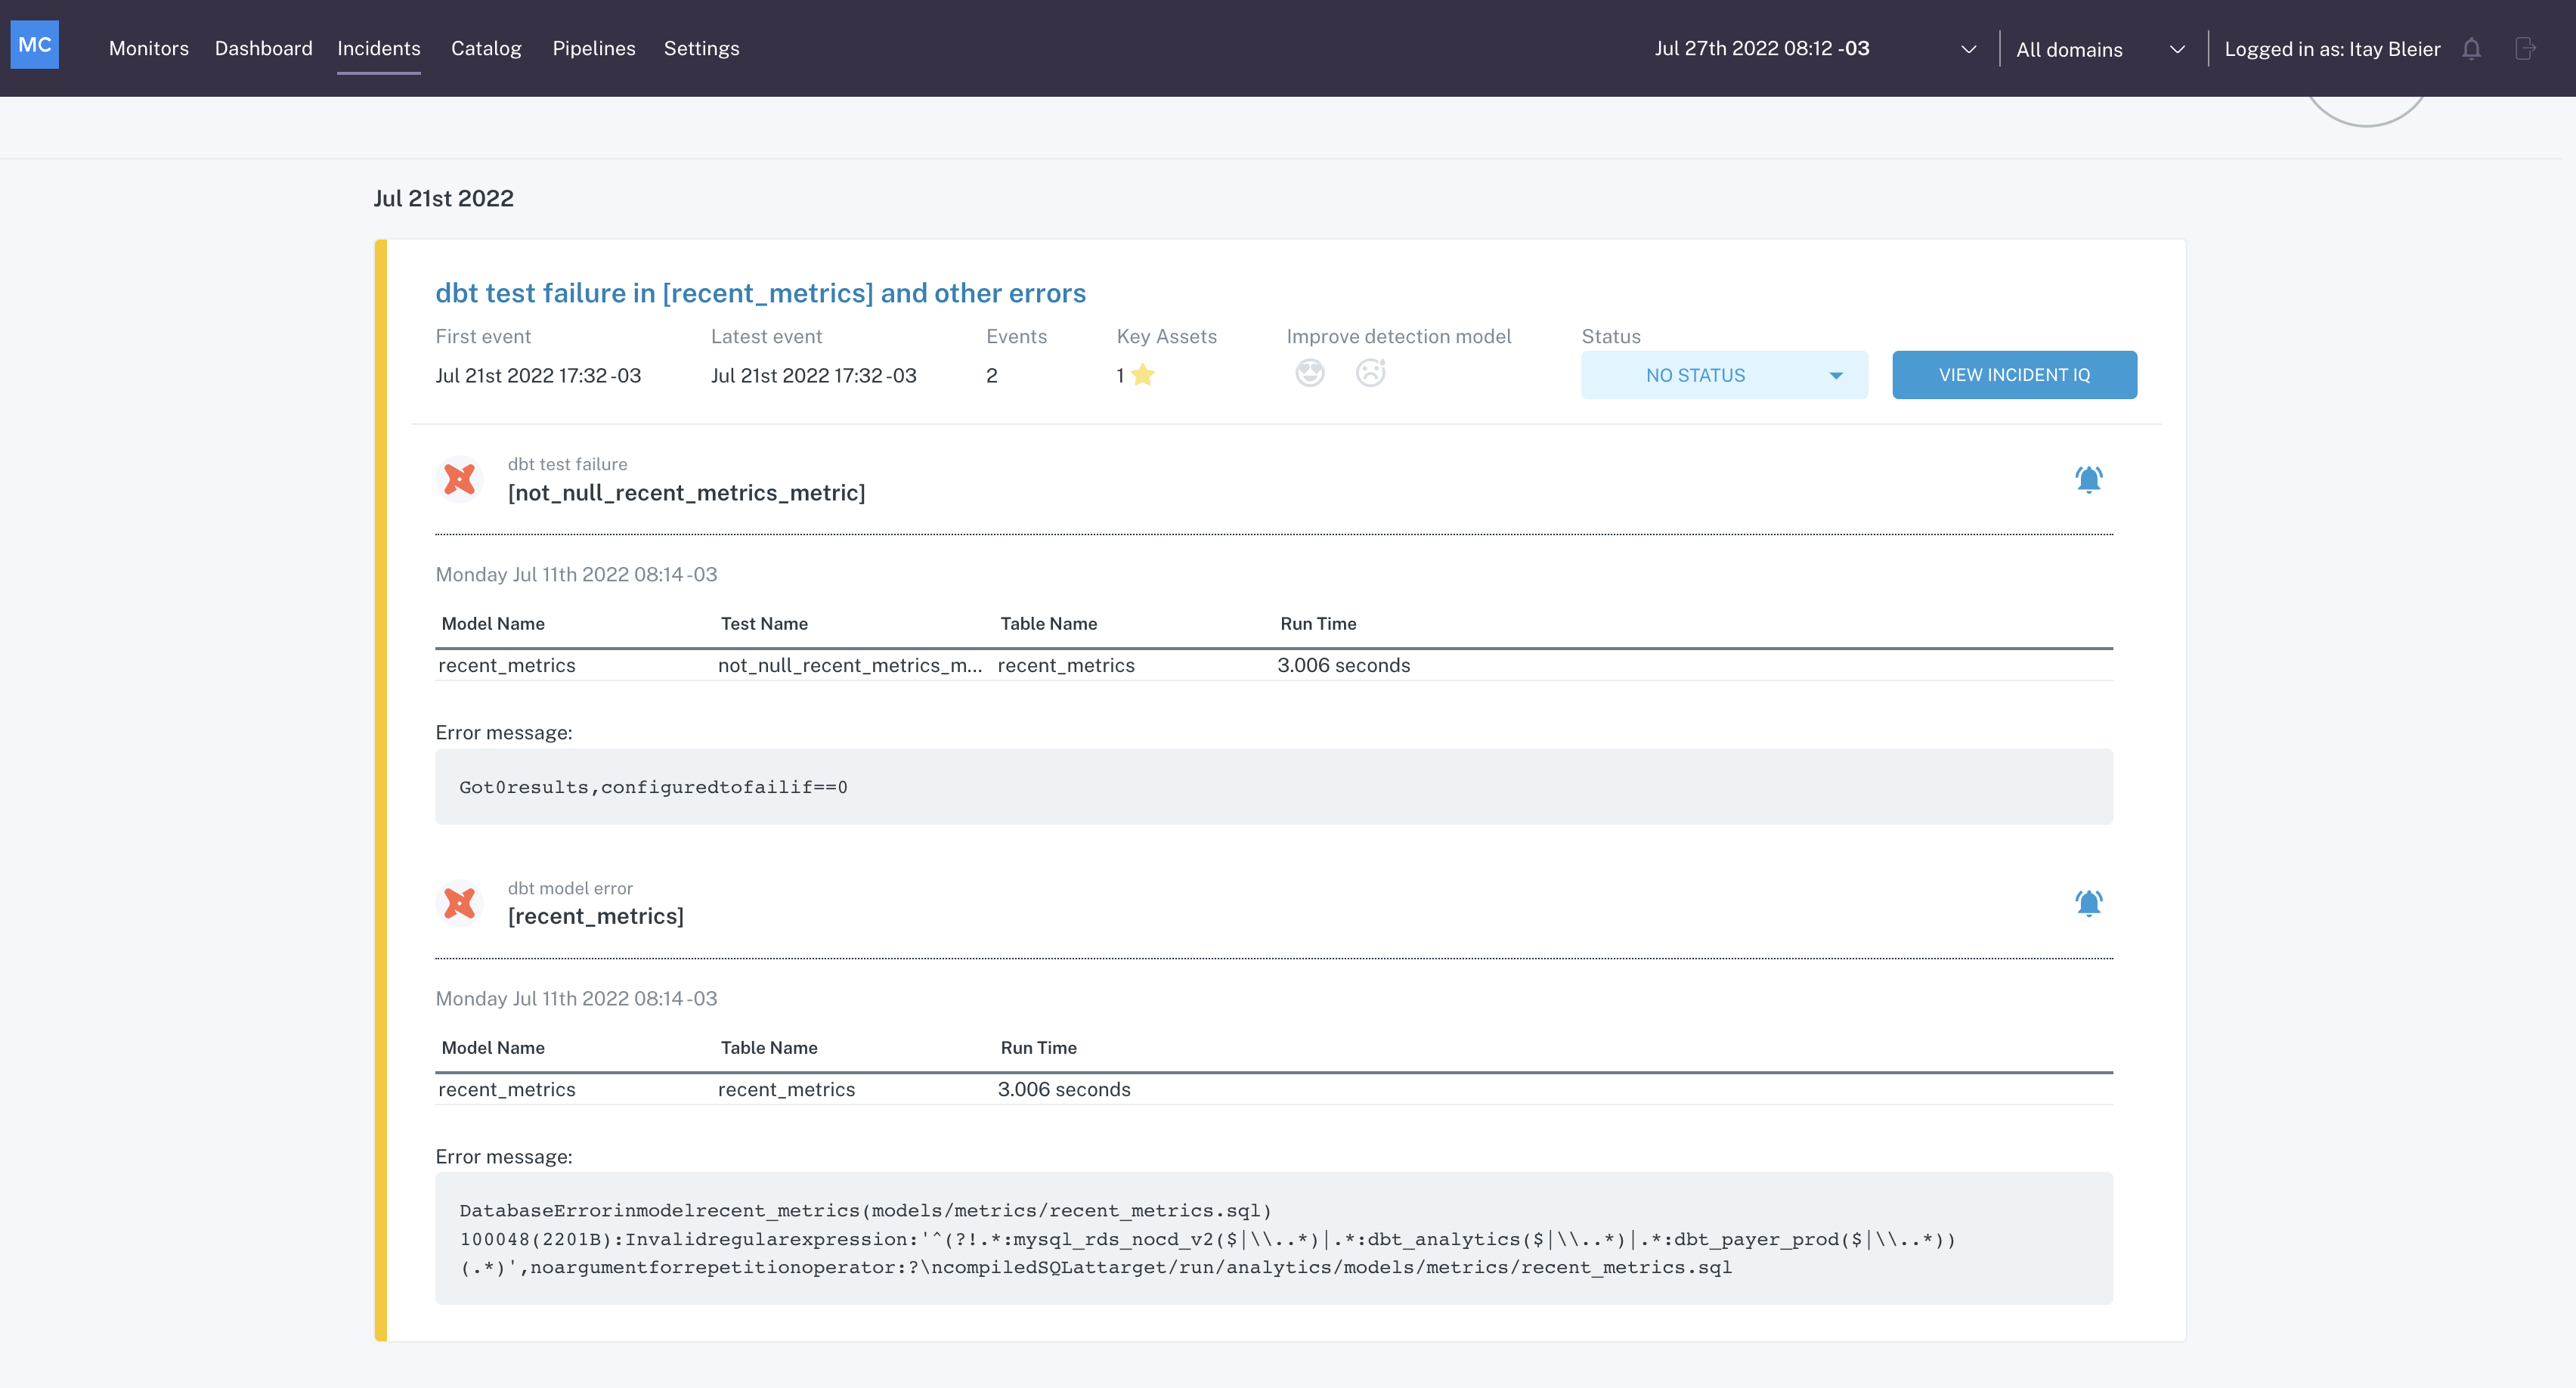This screenshot has width=2576, height=1388.
Task: Click the sad face feedback icon
Action: (x=1370, y=373)
